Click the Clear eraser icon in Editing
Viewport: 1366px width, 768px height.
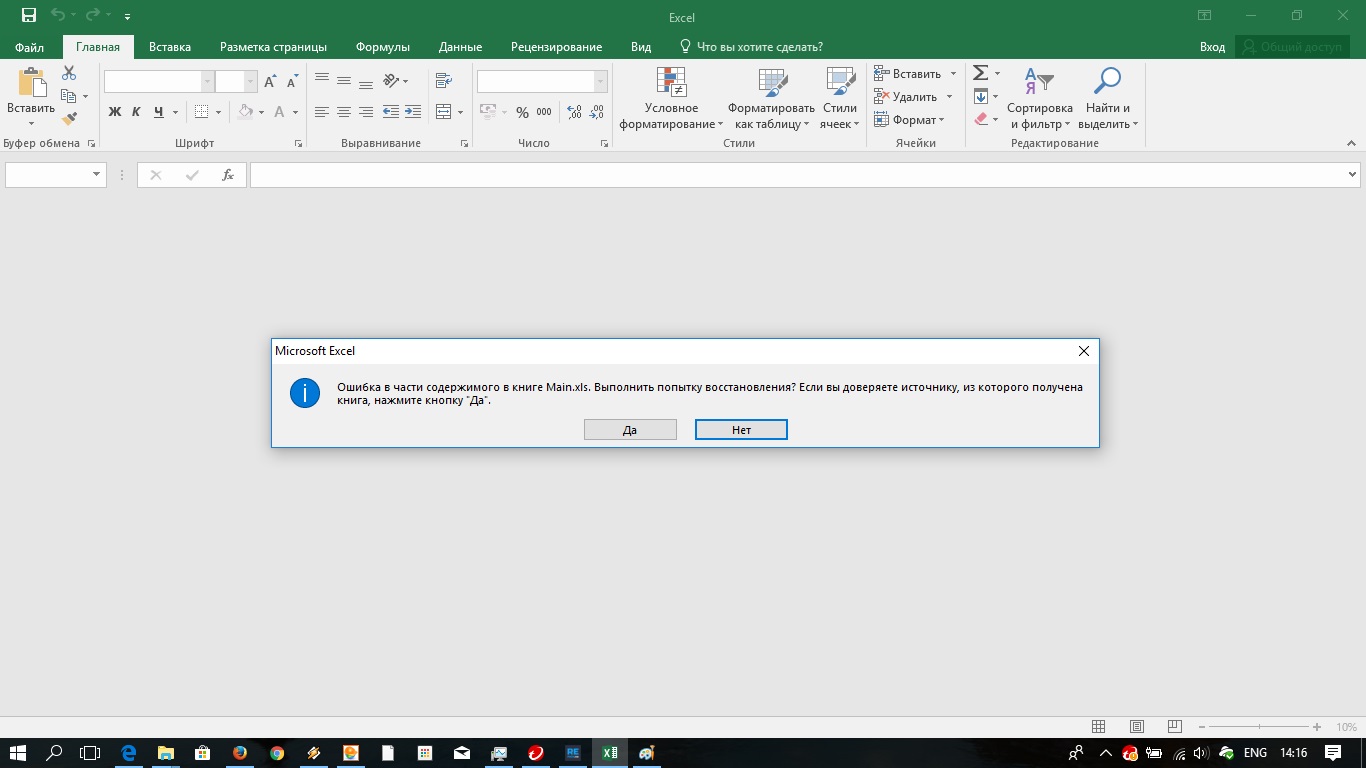point(981,119)
